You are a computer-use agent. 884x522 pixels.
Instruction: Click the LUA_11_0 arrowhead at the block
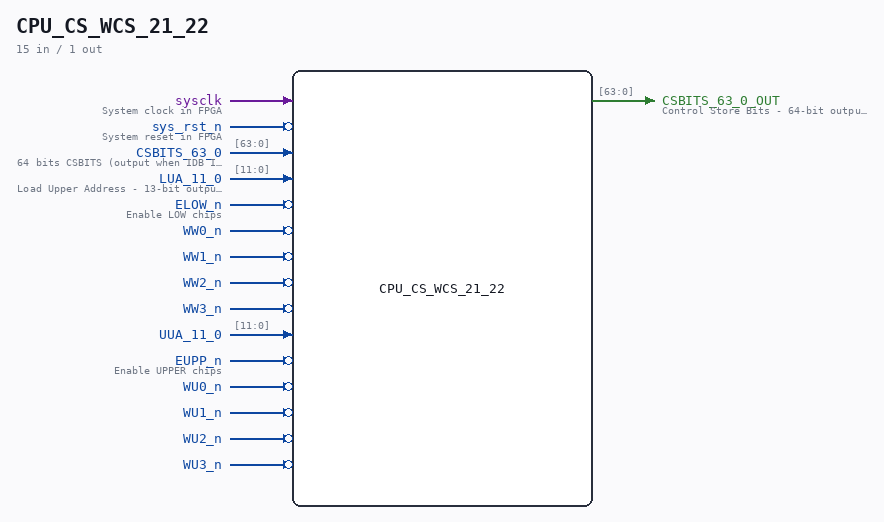(288, 179)
